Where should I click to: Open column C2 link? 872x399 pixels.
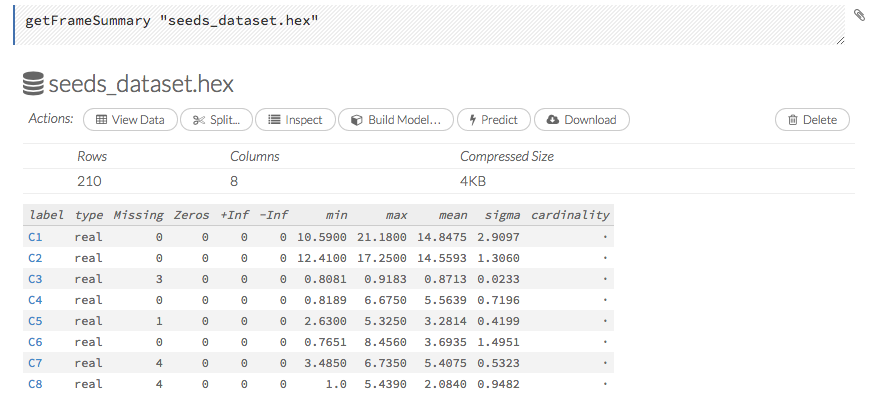click(x=35, y=258)
